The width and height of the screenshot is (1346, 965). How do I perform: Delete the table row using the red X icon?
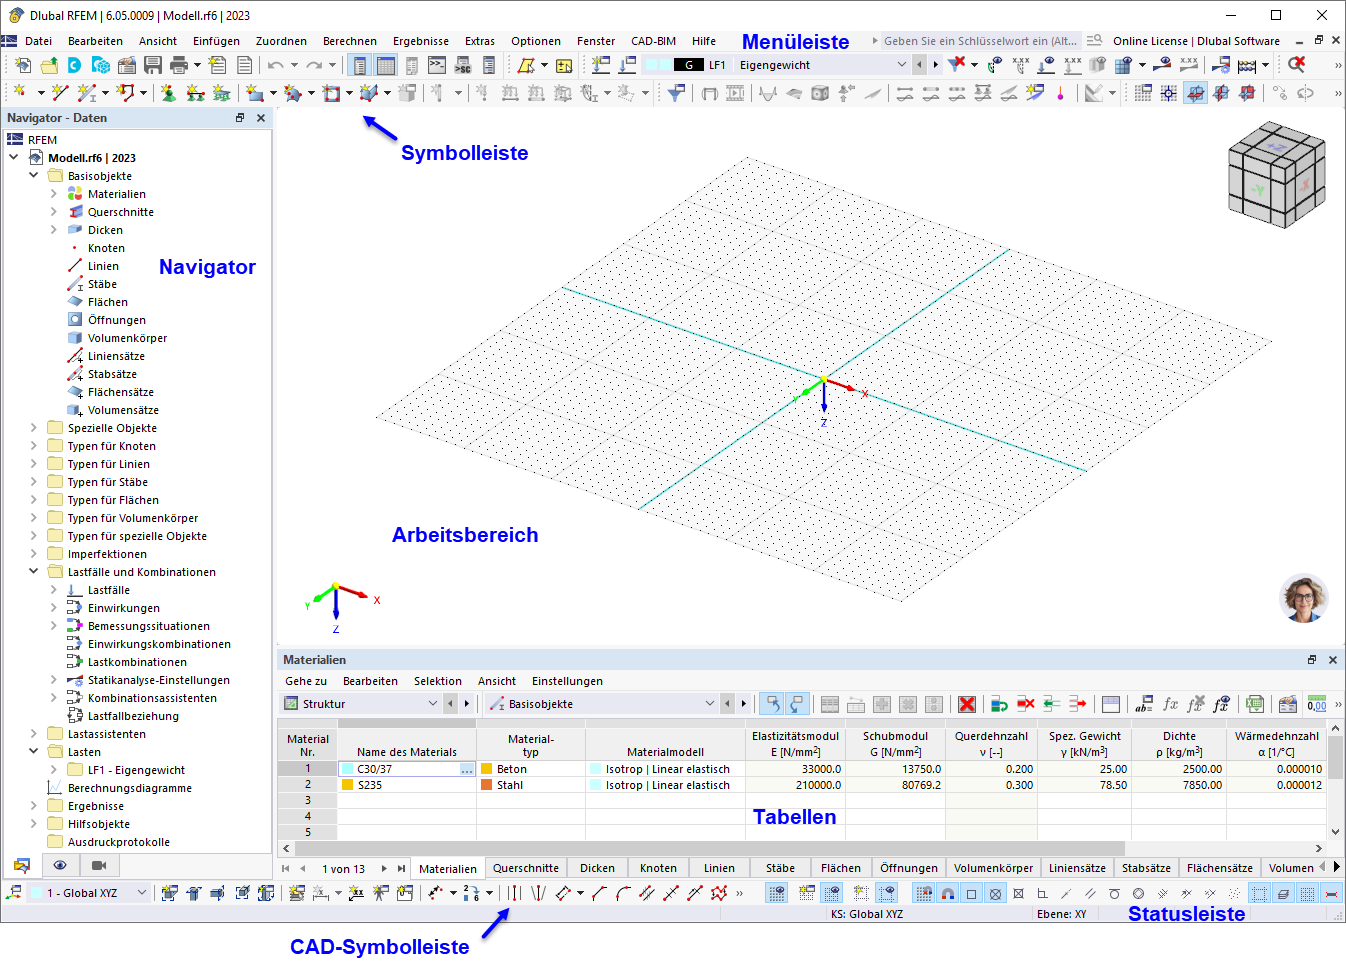[965, 704]
